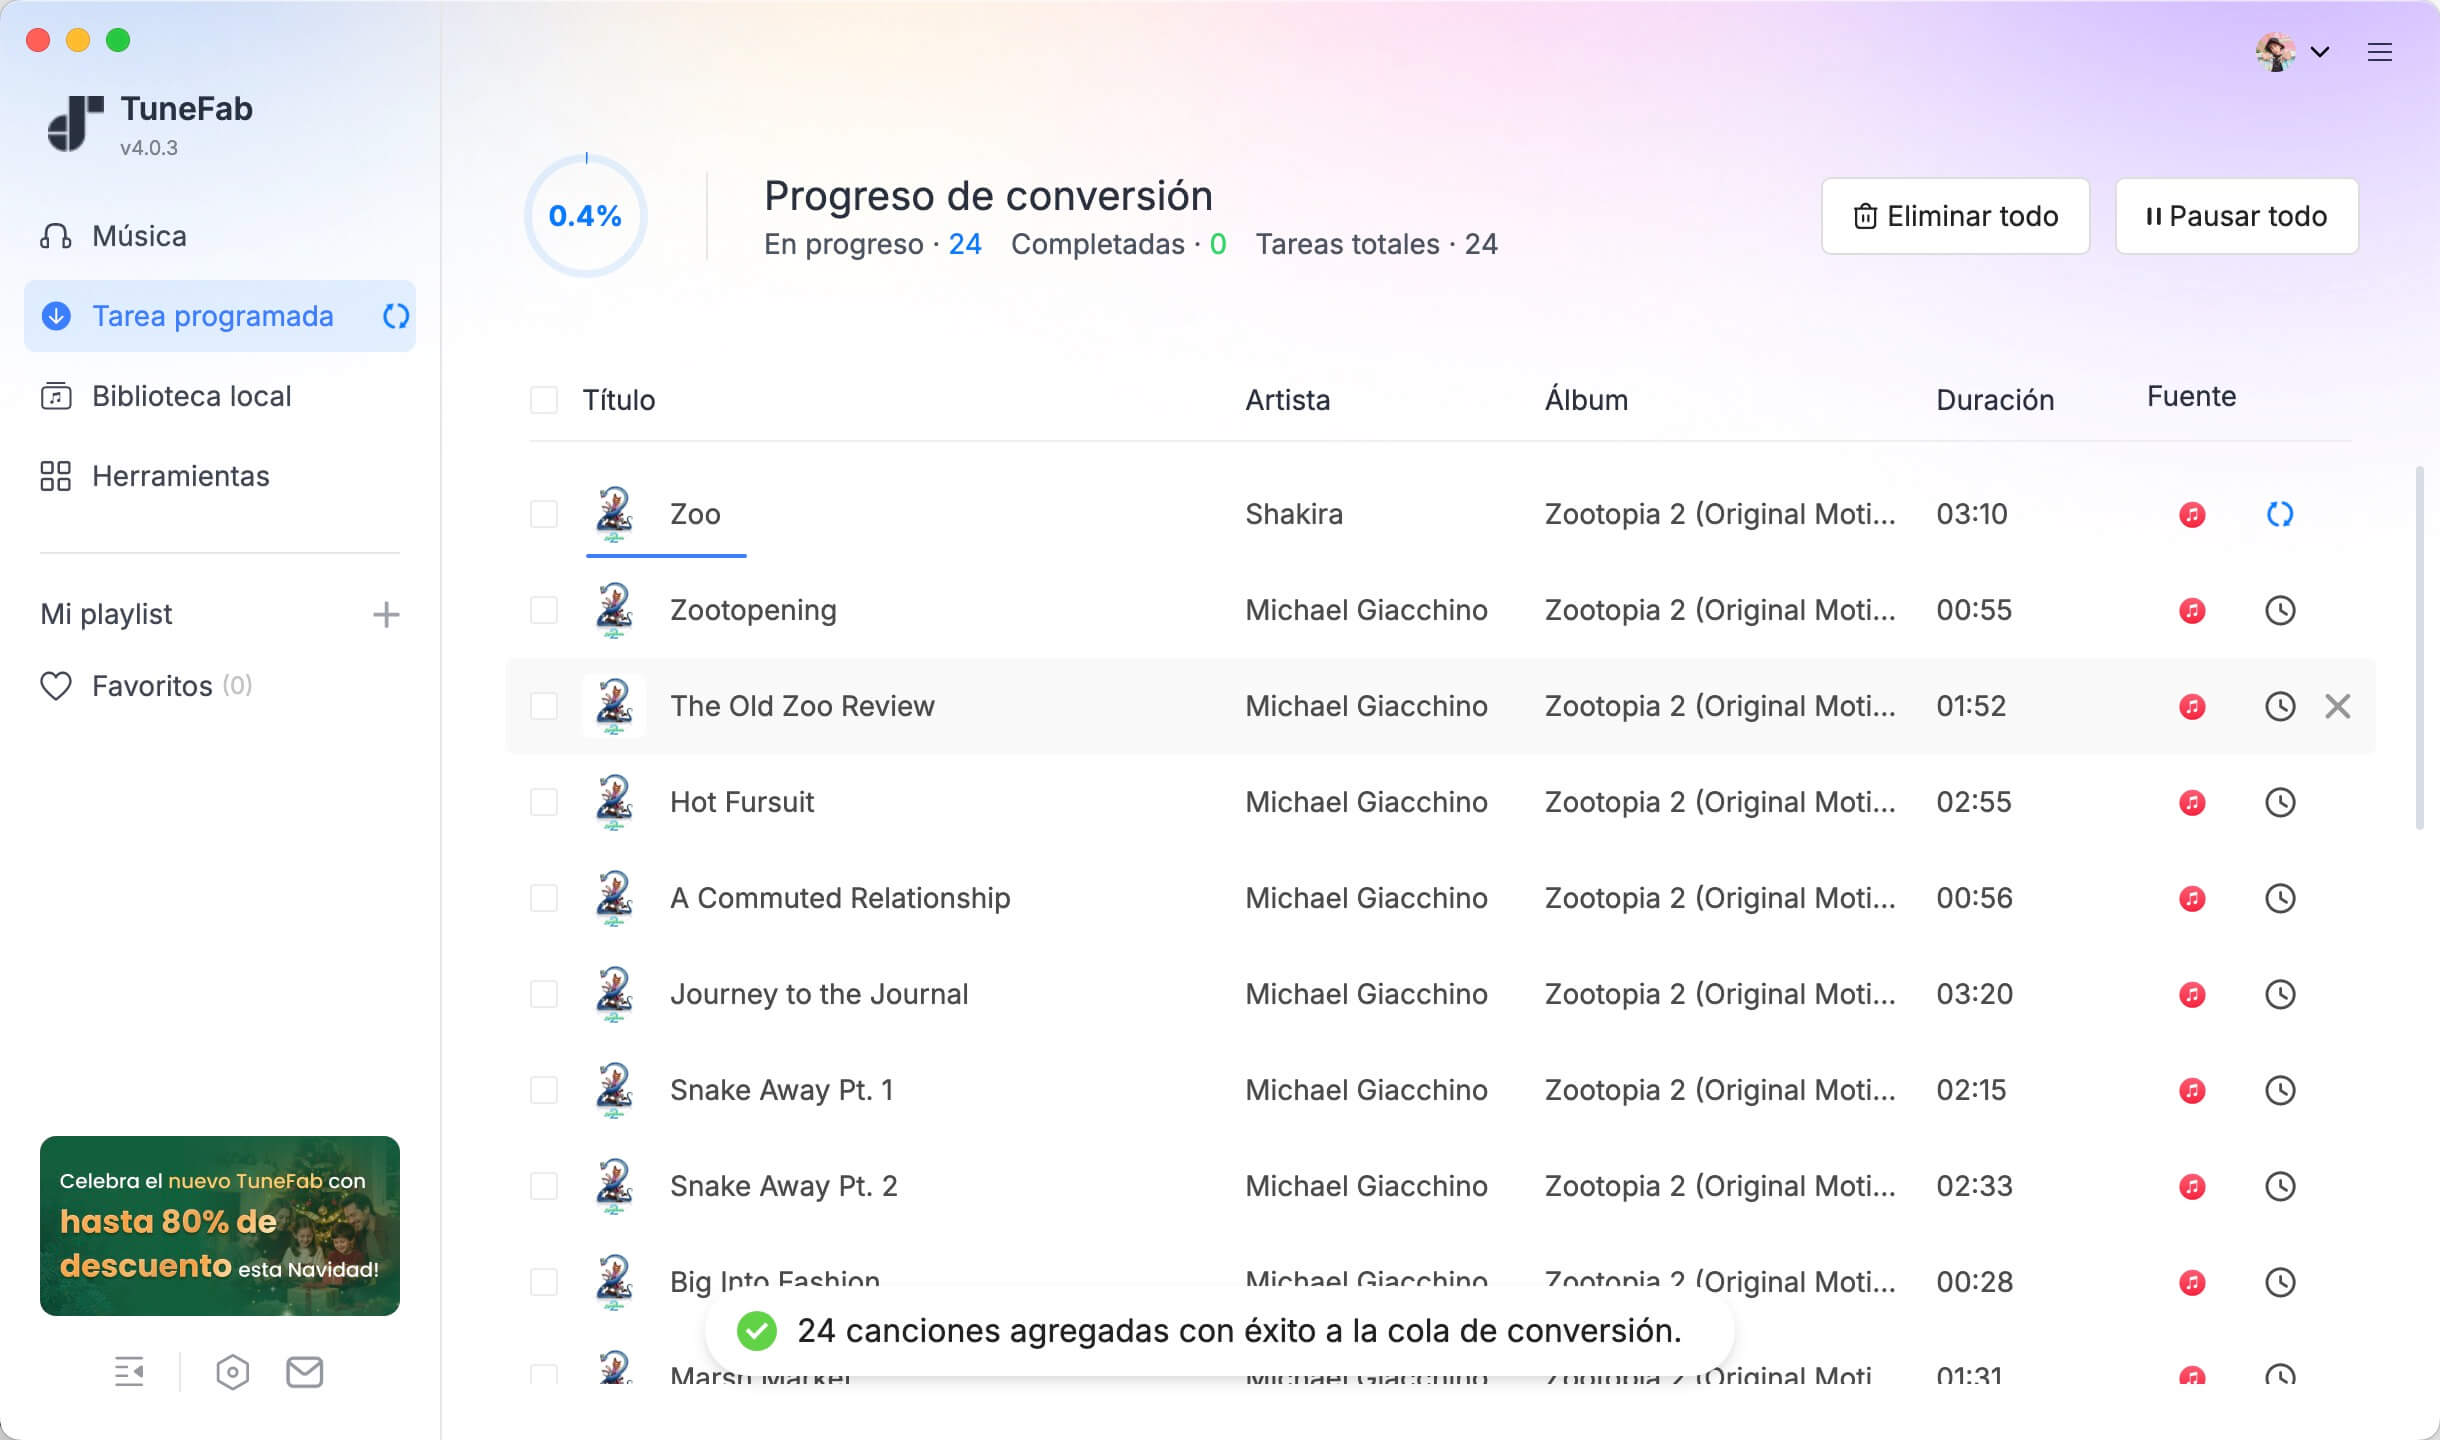The width and height of the screenshot is (2440, 1440).
Task: Click the Christmas 80% discount banner
Action: tap(220, 1225)
